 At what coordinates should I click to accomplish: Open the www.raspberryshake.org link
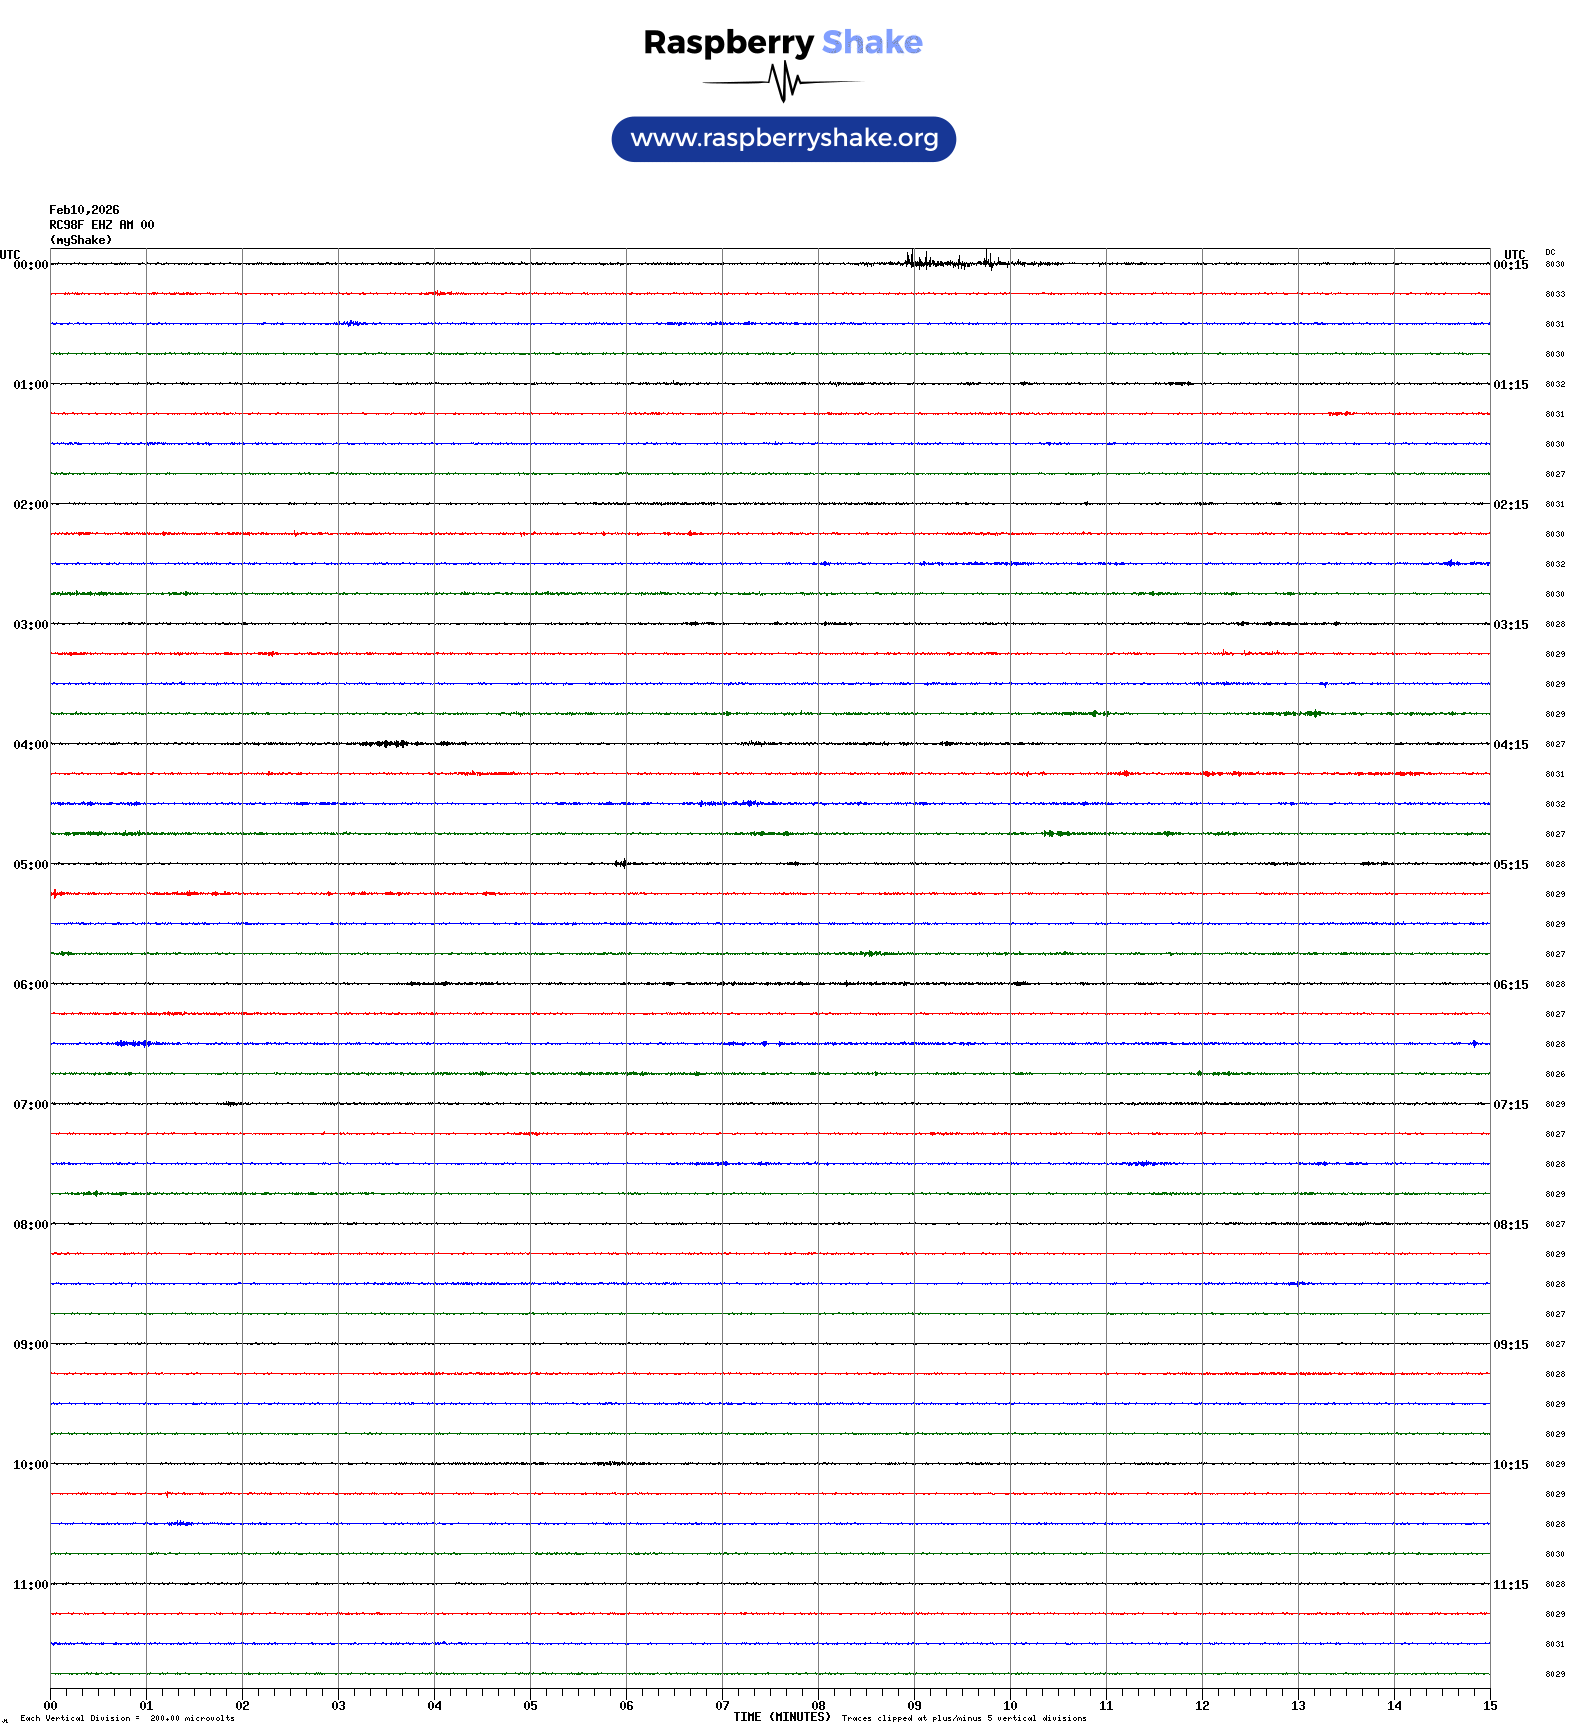pyautogui.click(x=784, y=139)
